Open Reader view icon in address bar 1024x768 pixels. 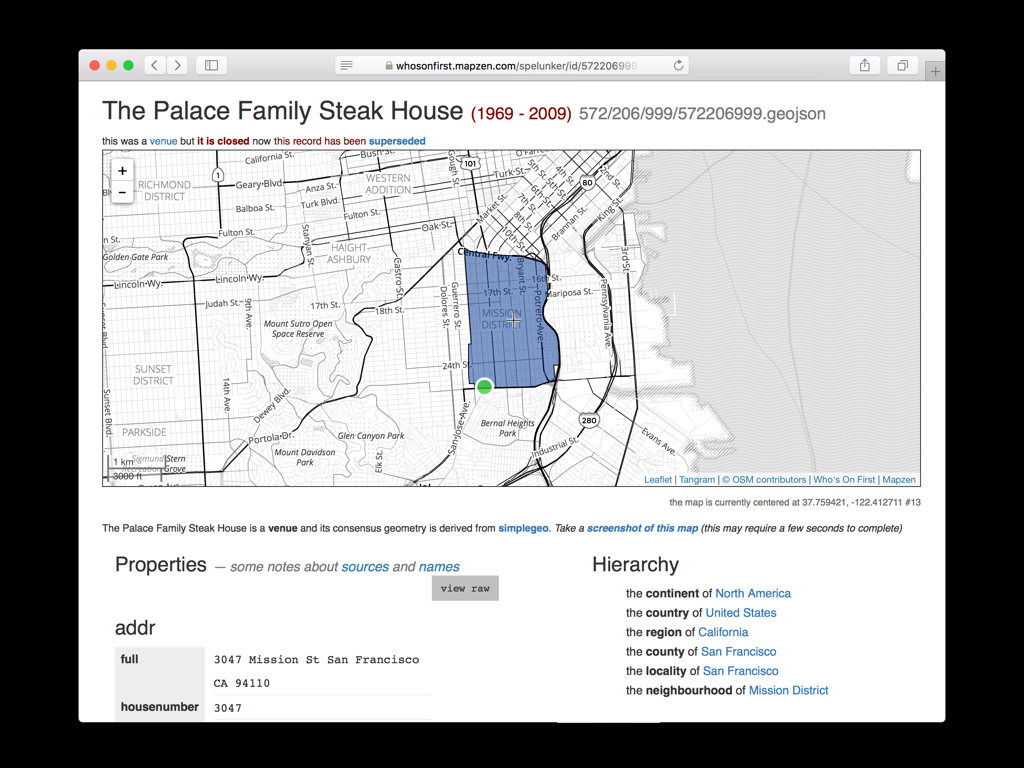(347, 66)
